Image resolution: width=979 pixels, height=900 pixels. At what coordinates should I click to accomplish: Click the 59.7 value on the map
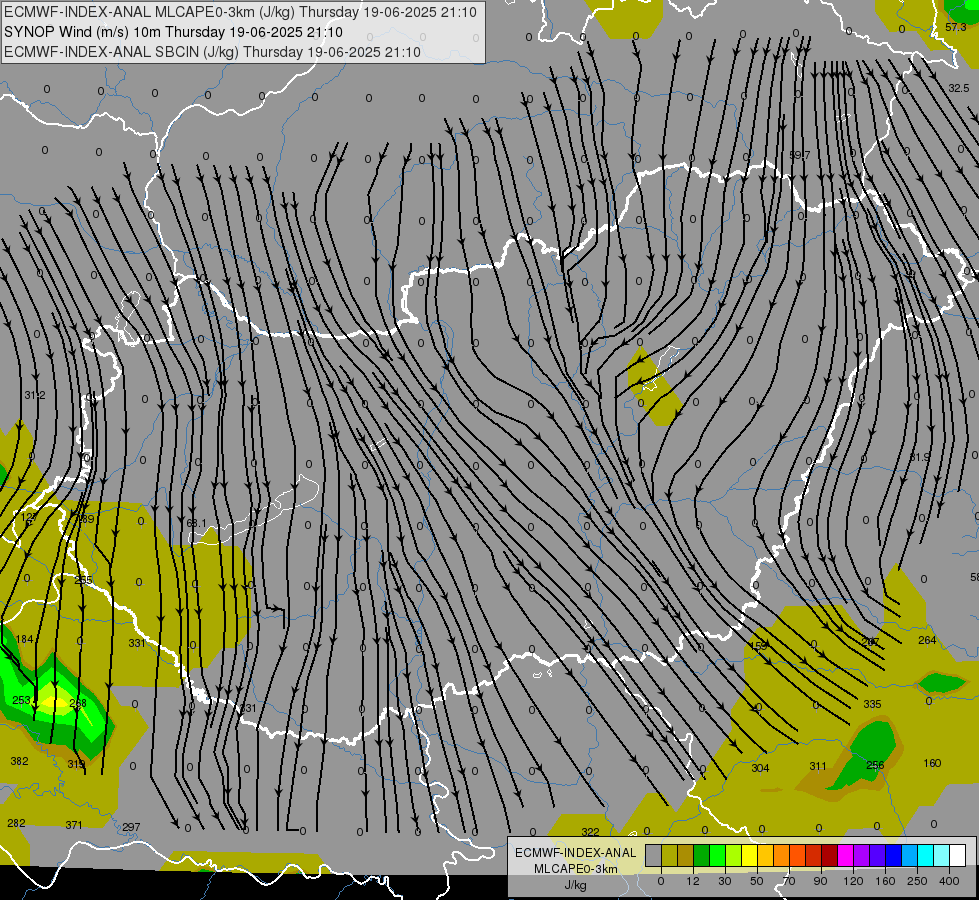pyautogui.click(x=800, y=155)
